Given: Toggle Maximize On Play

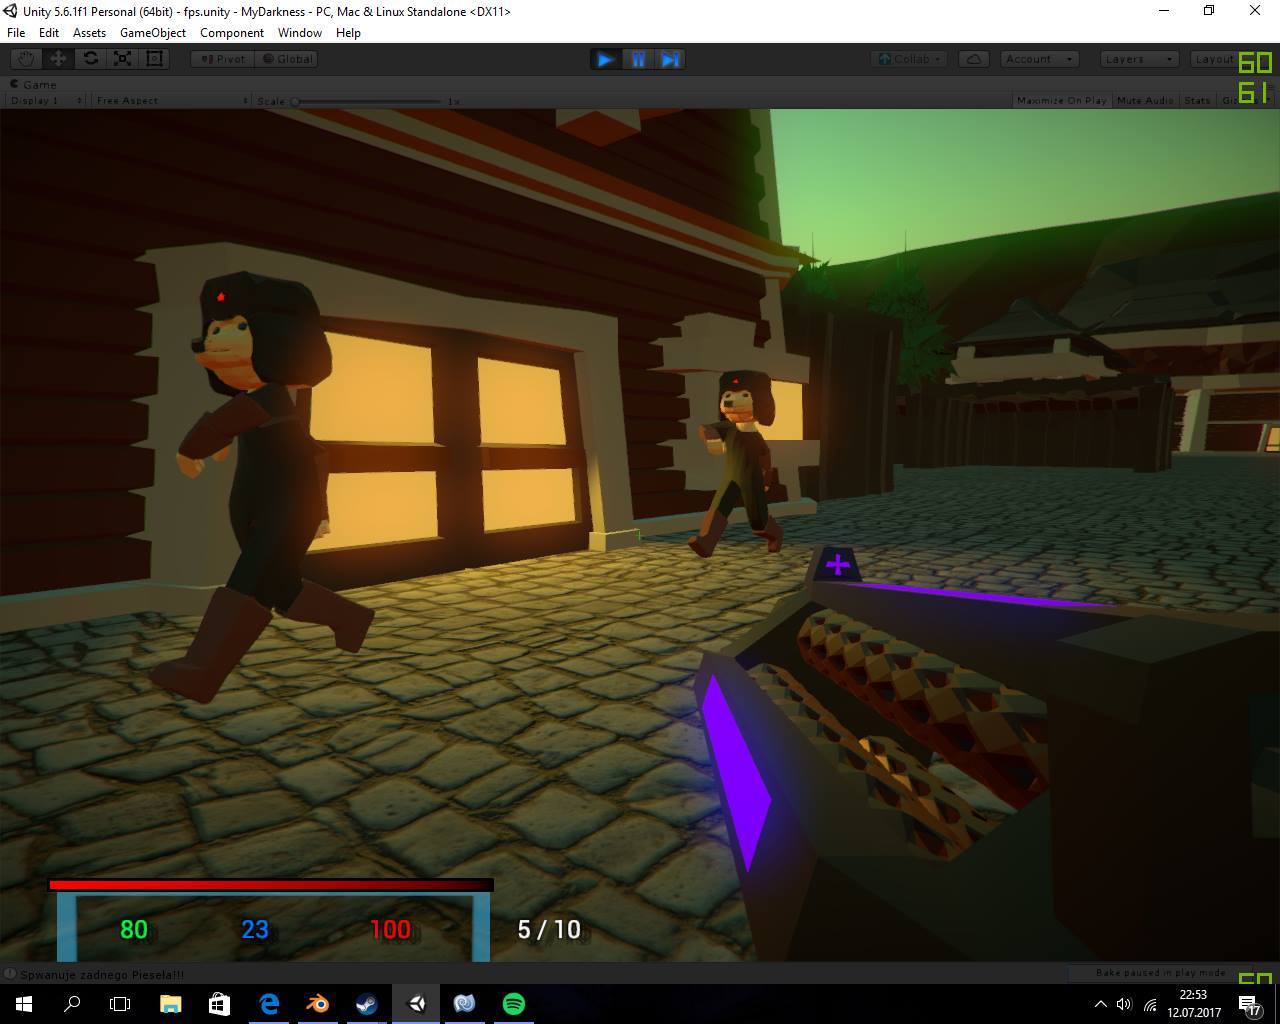Looking at the screenshot, I should [1061, 100].
